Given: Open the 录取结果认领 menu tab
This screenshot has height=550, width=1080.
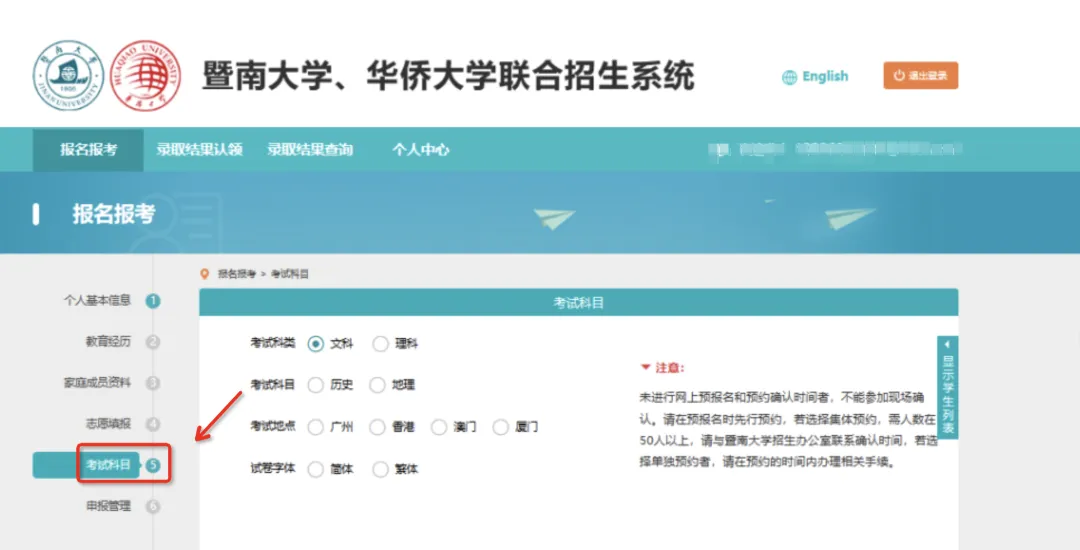Looking at the screenshot, I should click(199, 150).
